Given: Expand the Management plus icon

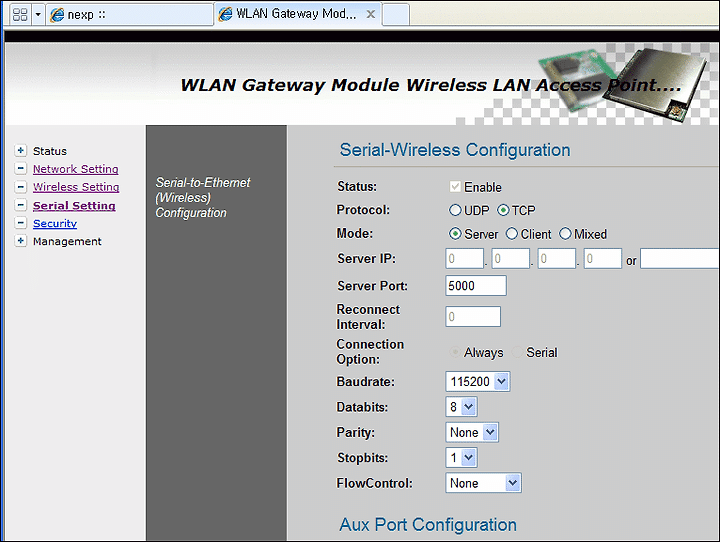Looking at the screenshot, I should coord(21,241).
